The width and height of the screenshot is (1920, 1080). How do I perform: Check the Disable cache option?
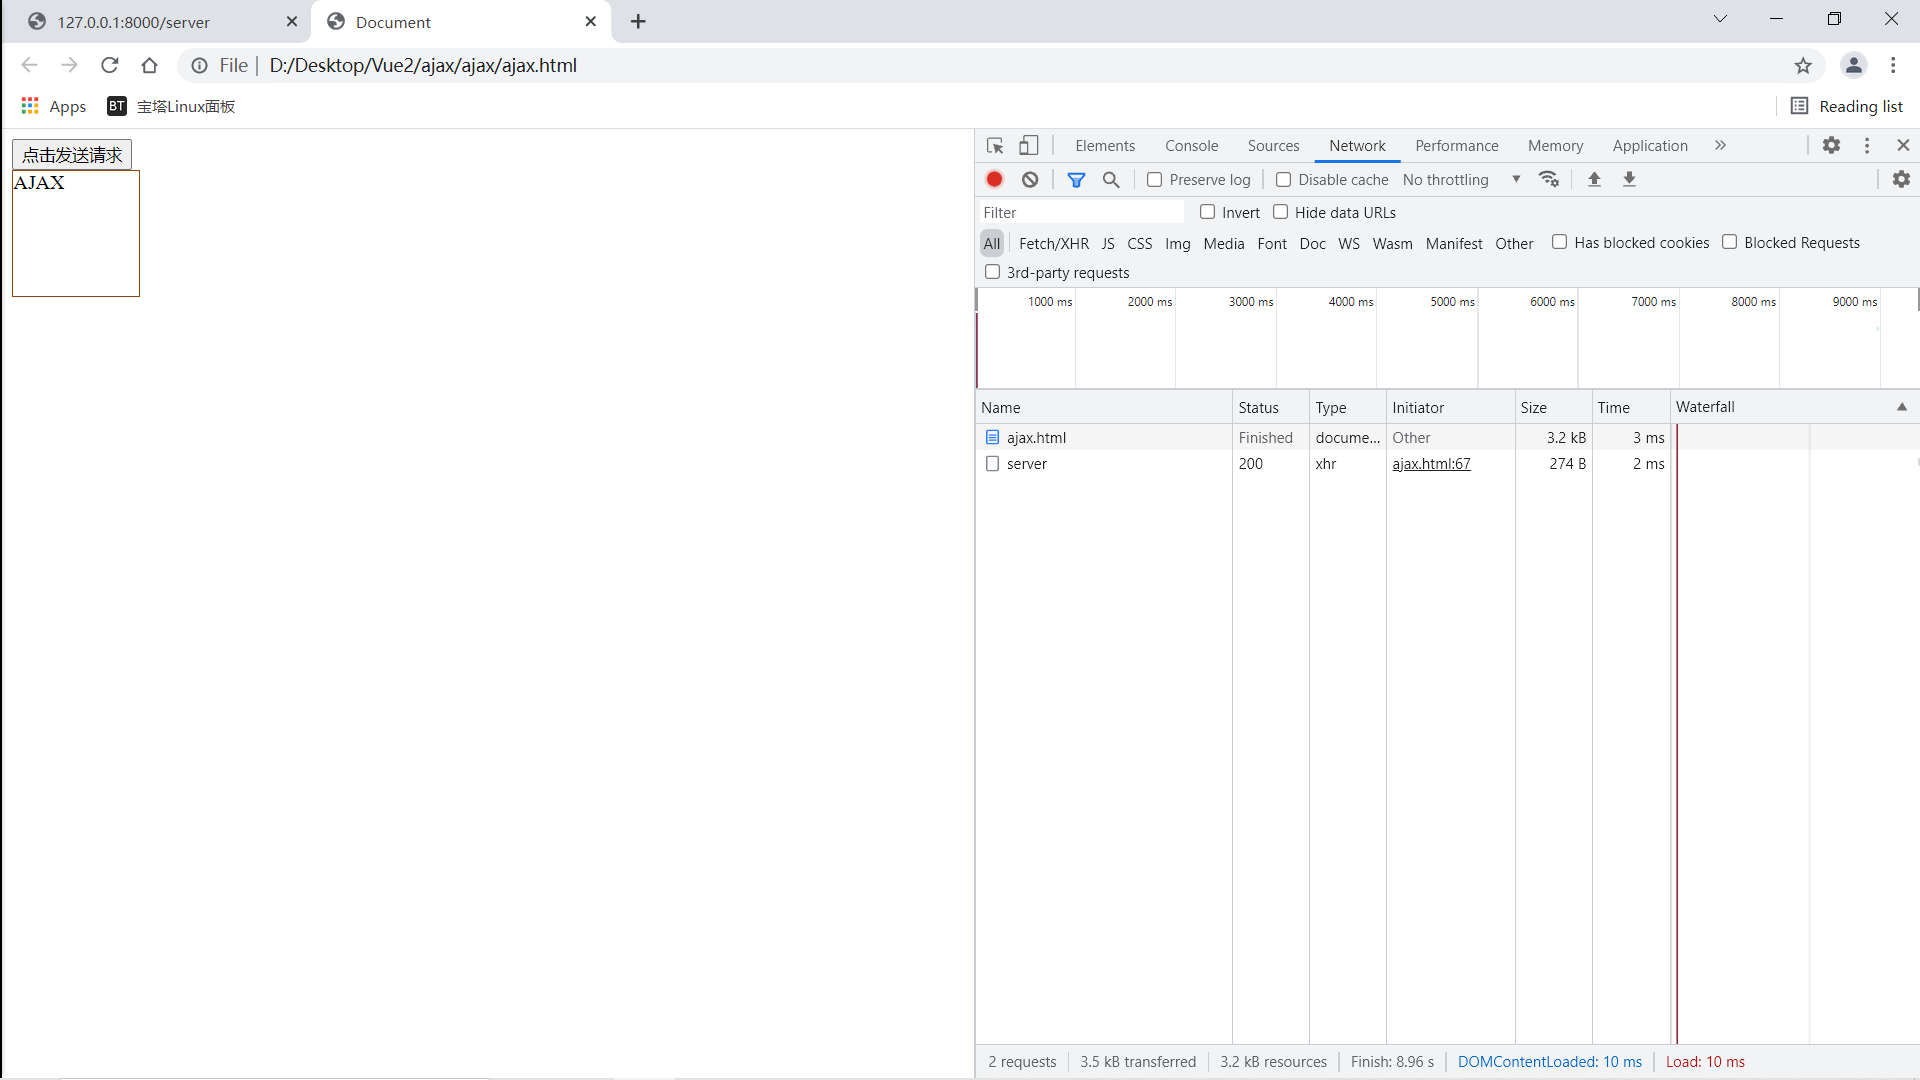coord(1284,180)
